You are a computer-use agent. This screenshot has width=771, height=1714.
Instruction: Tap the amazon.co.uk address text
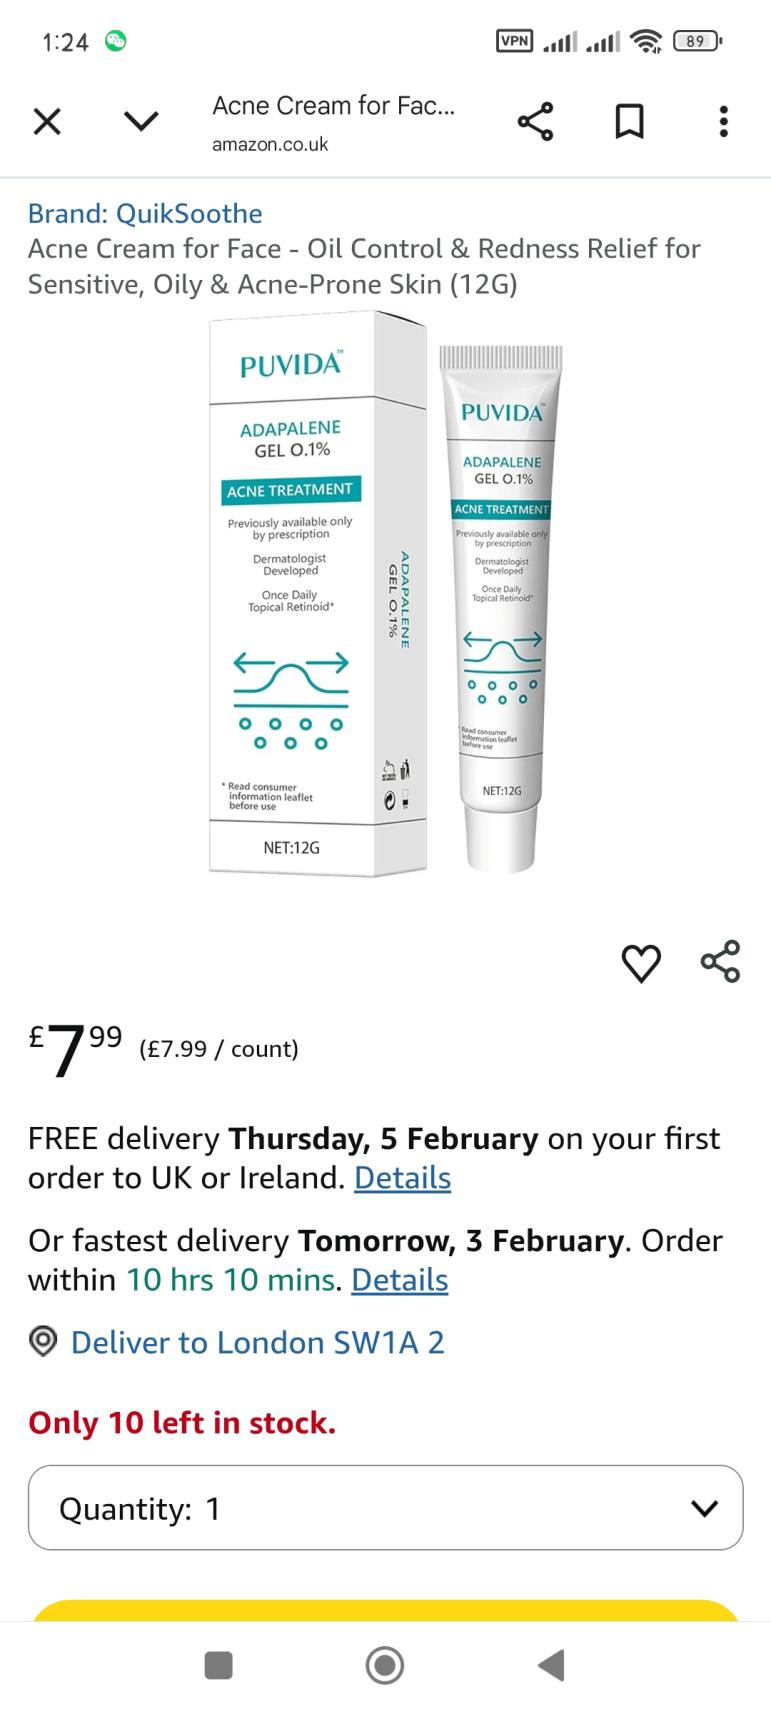[270, 144]
